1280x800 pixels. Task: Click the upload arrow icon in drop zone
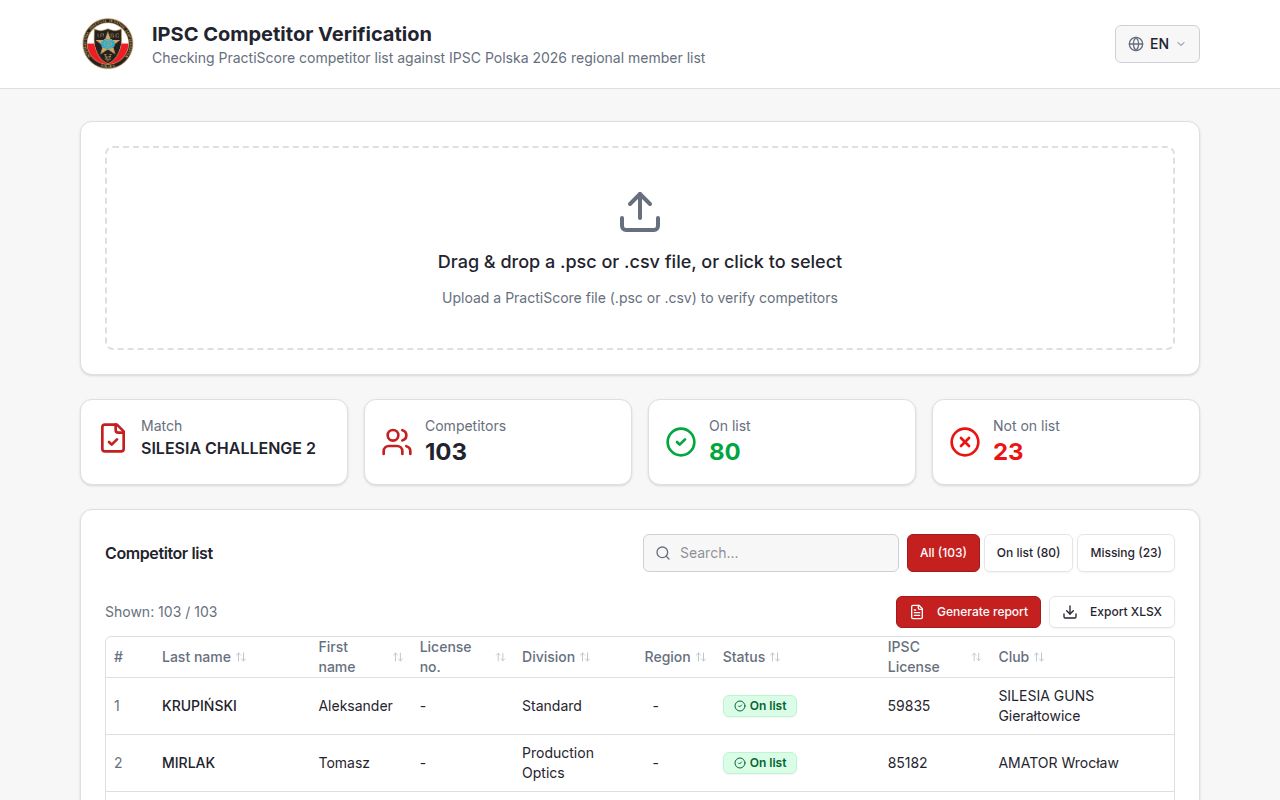640,213
